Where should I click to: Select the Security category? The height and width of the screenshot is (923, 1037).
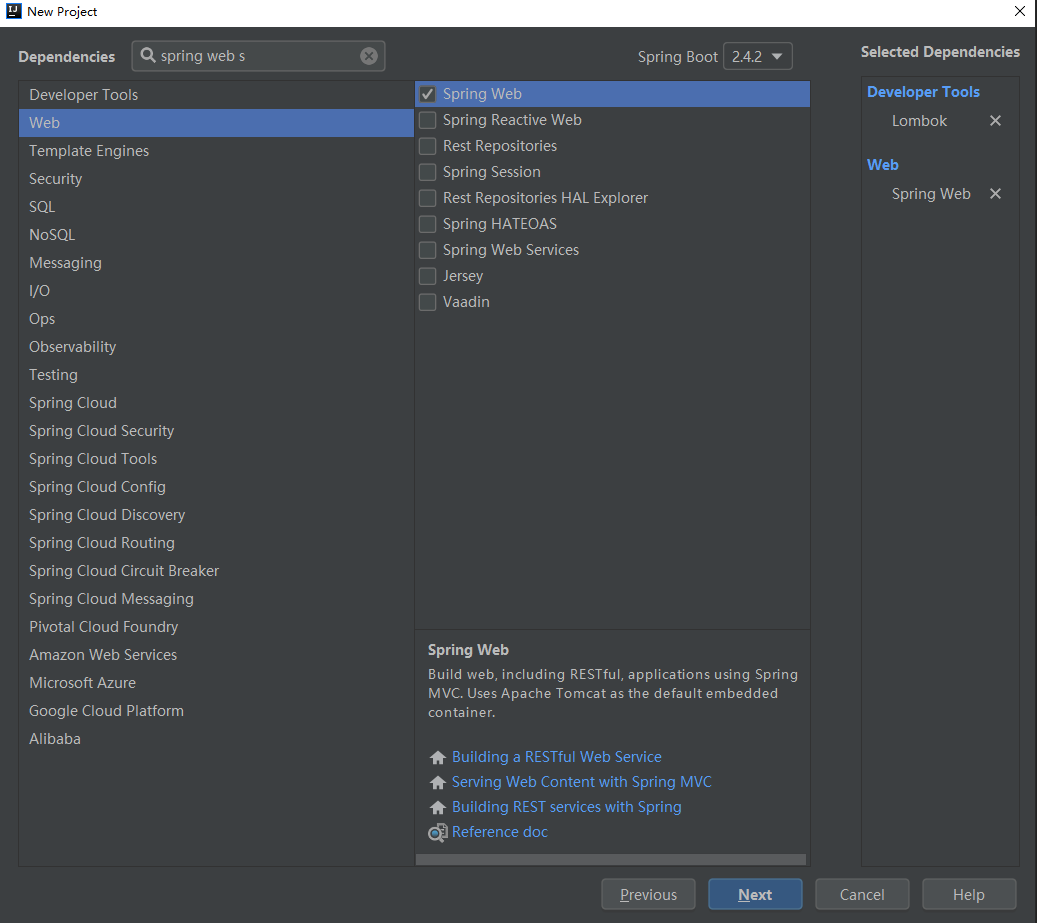(56, 179)
